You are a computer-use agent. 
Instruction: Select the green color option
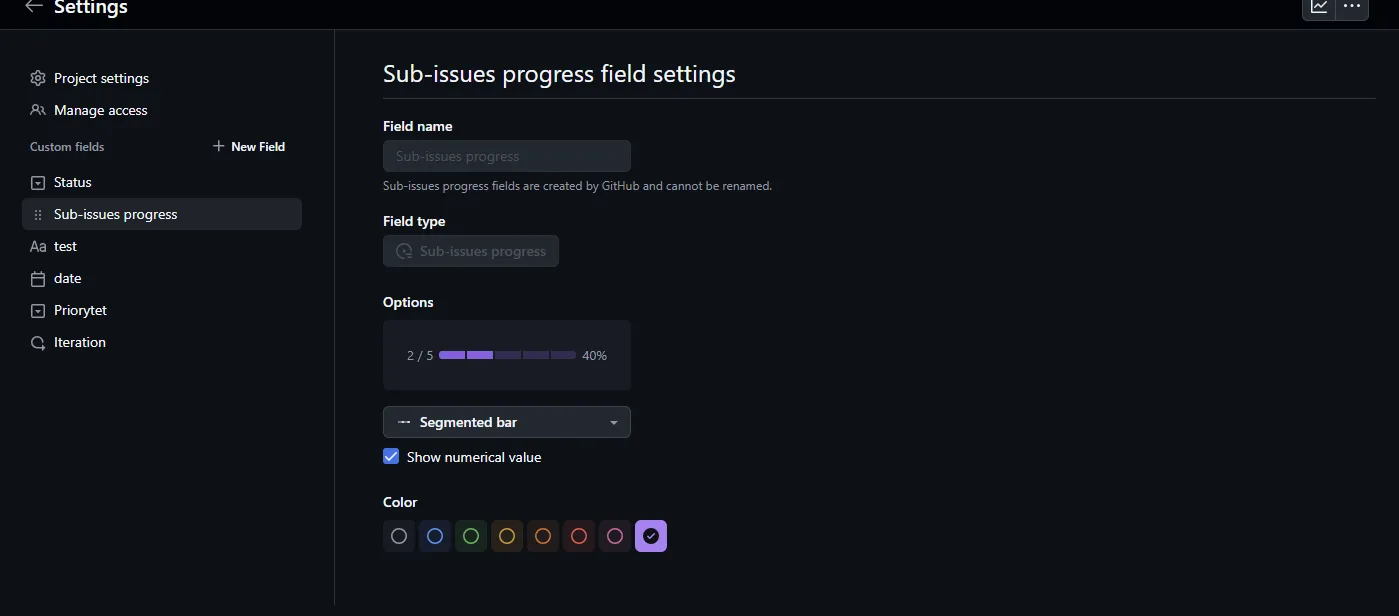pyautogui.click(x=471, y=536)
